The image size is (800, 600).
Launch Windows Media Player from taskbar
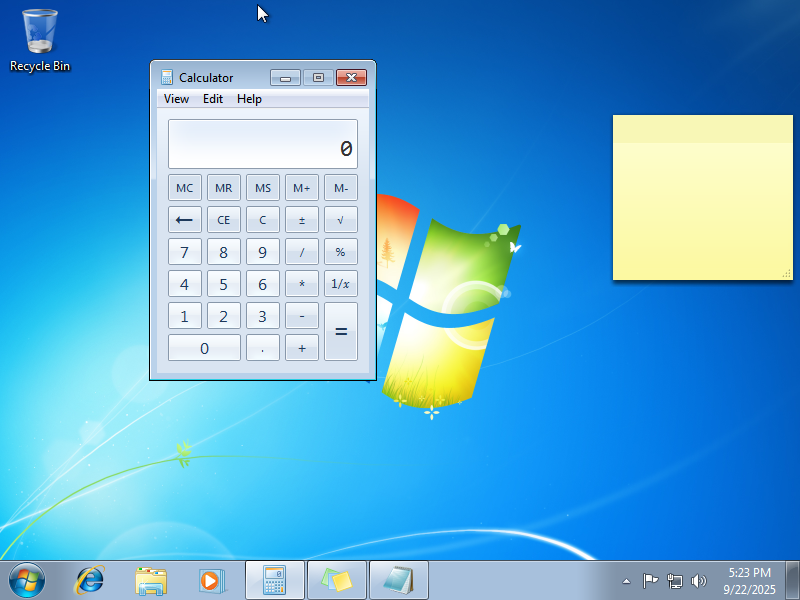(x=212, y=580)
